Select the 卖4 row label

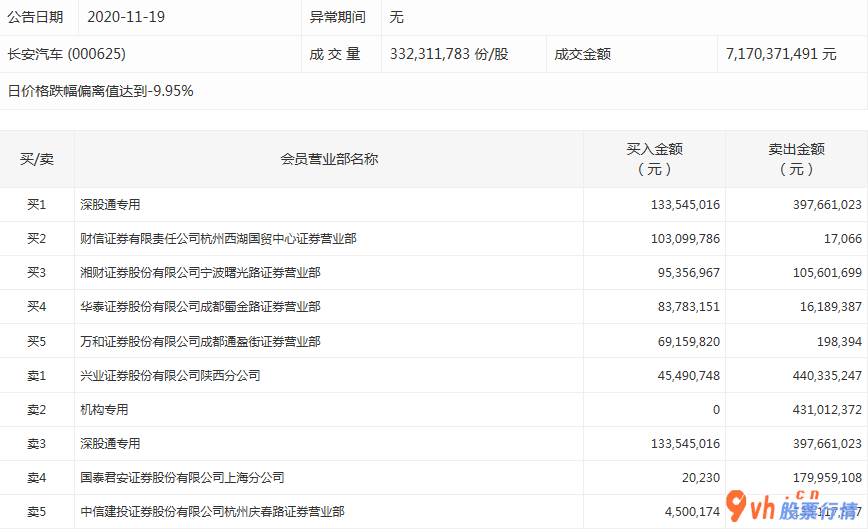tap(37, 478)
